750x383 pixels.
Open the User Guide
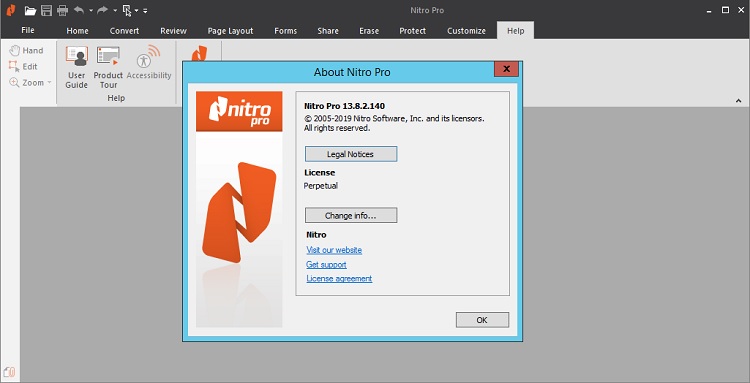(x=77, y=67)
